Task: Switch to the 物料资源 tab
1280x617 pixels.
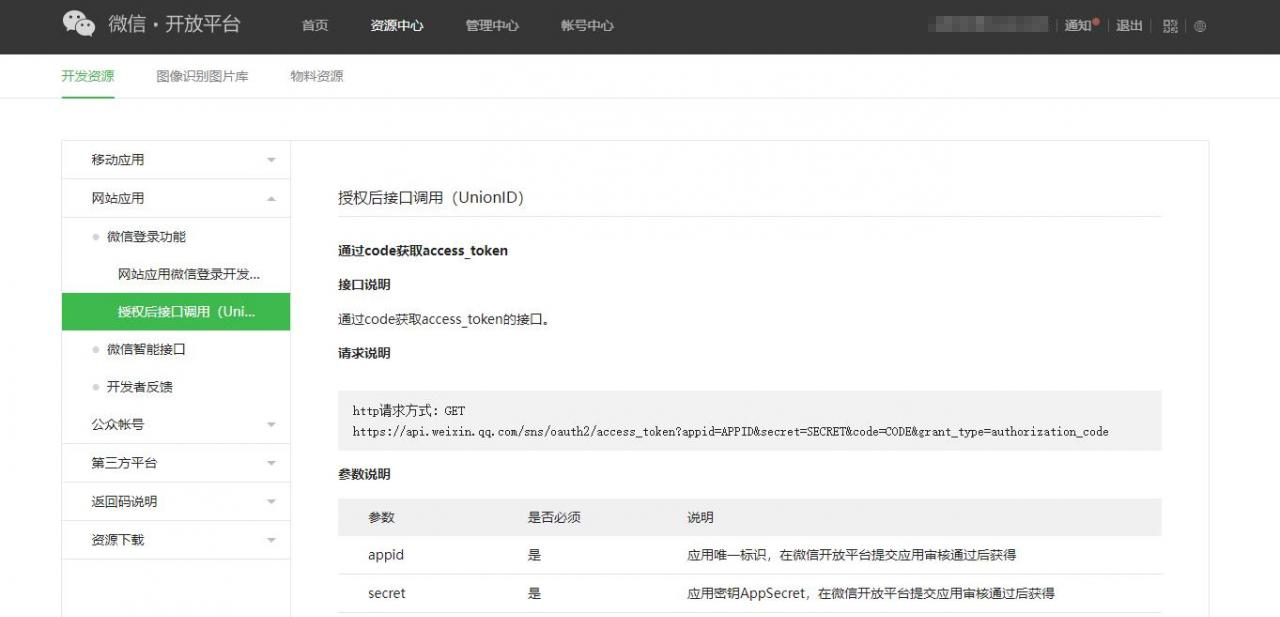Action: click(316, 76)
